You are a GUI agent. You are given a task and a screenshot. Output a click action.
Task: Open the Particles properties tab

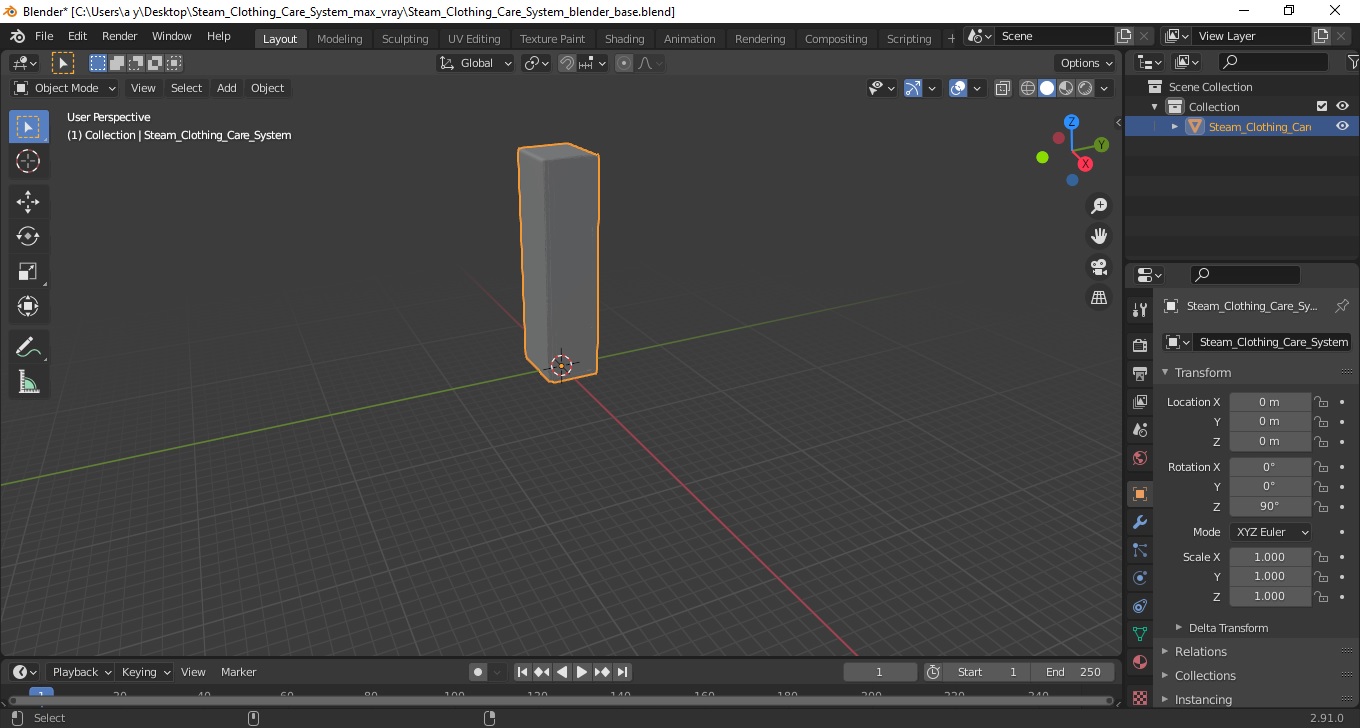tap(1140, 550)
